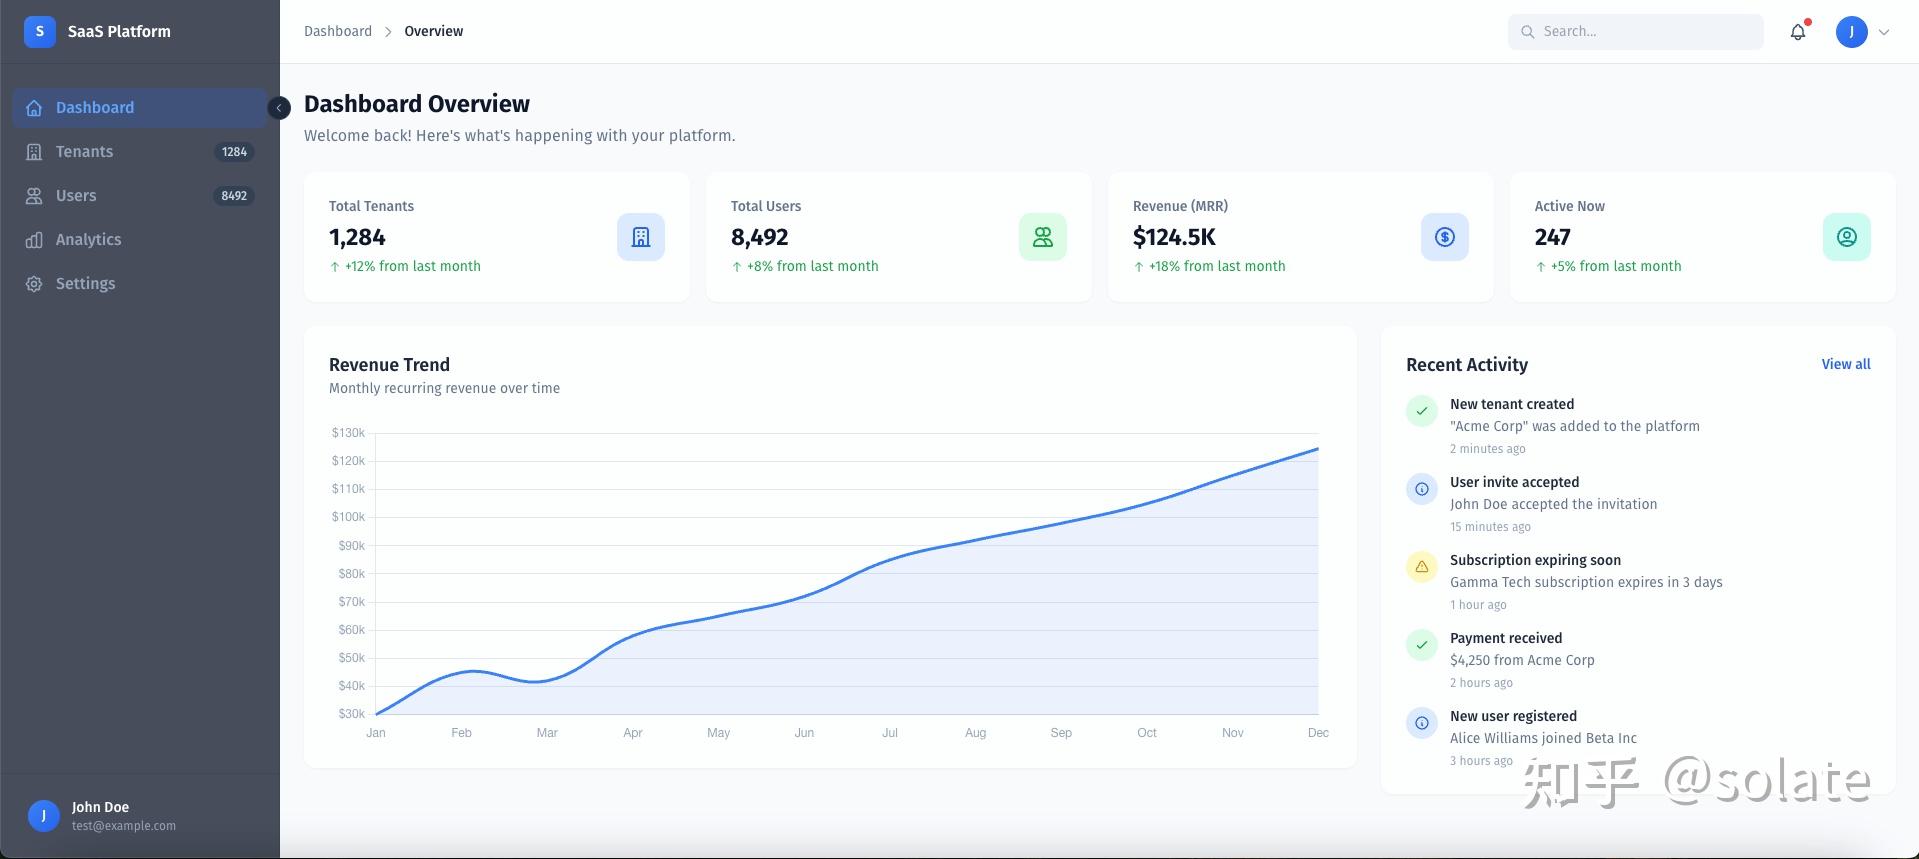
Task: Expand the user menu dropdown arrow
Action: (x=1884, y=32)
